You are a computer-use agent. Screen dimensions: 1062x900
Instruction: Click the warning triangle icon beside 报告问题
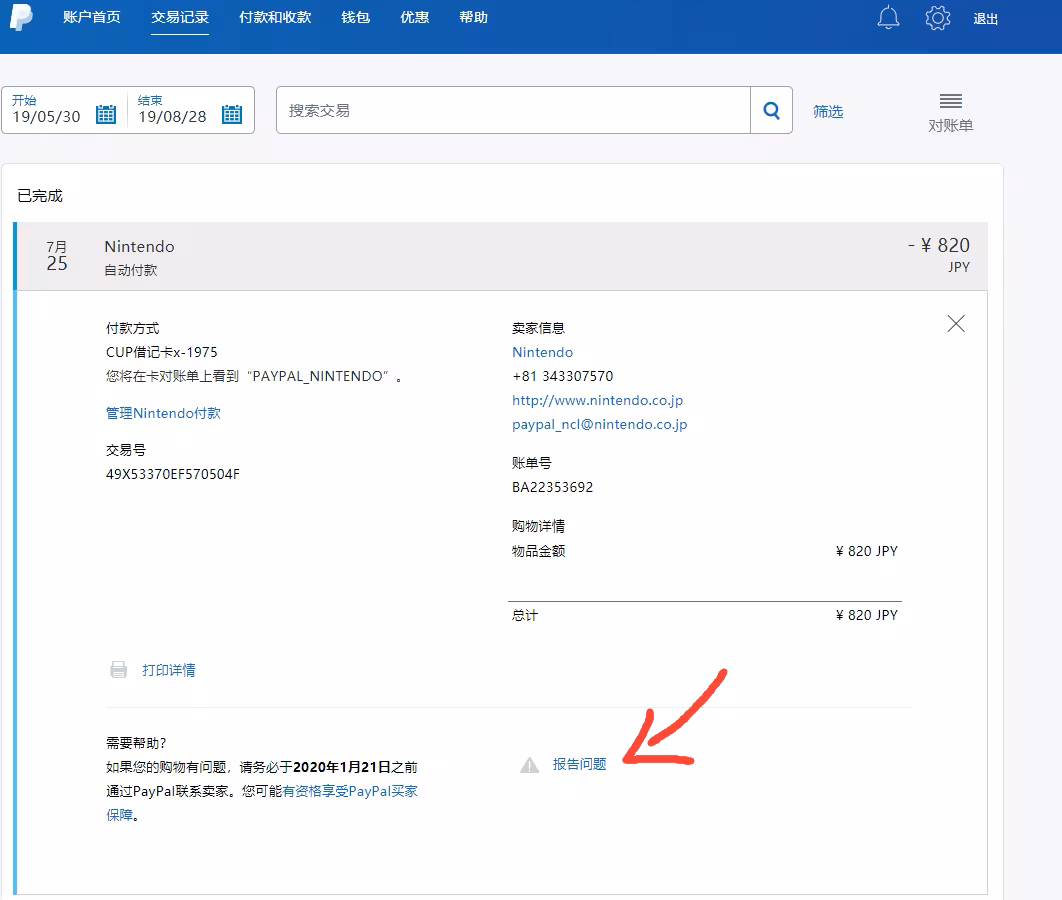[x=529, y=765]
